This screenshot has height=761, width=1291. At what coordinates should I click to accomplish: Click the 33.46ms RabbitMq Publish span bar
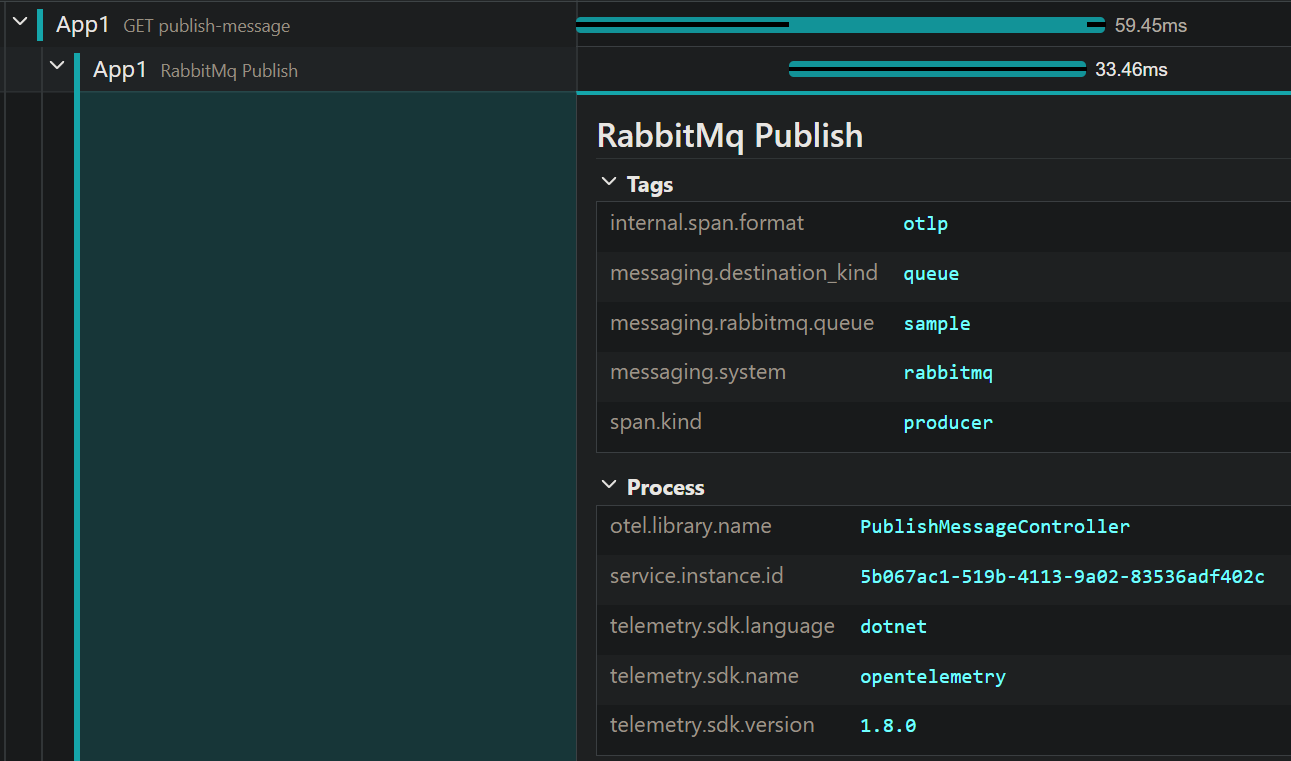[937, 69]
